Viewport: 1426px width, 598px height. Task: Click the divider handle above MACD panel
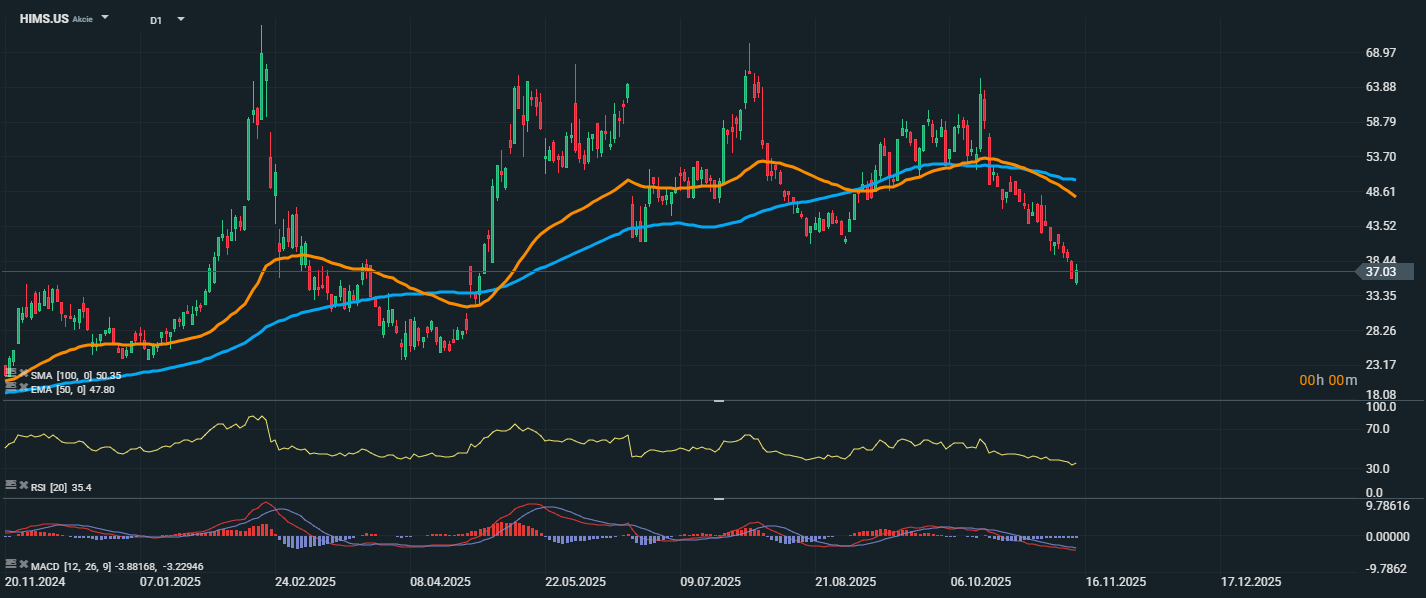pyautogui.click(x=717, y=498)
